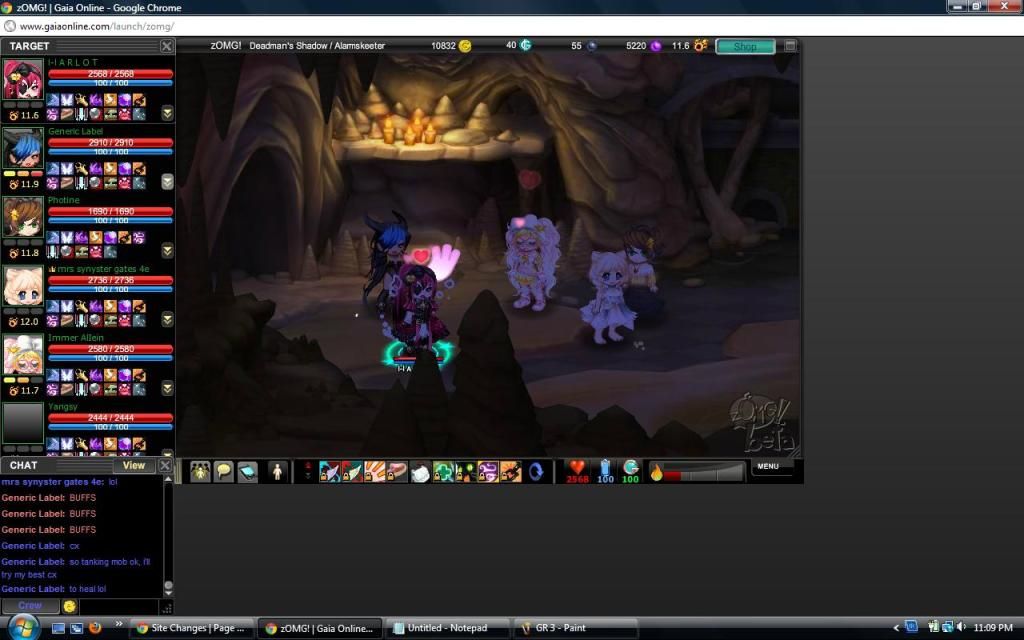Click the charge level ring icon beside 11.6 in header

point(701,45)
